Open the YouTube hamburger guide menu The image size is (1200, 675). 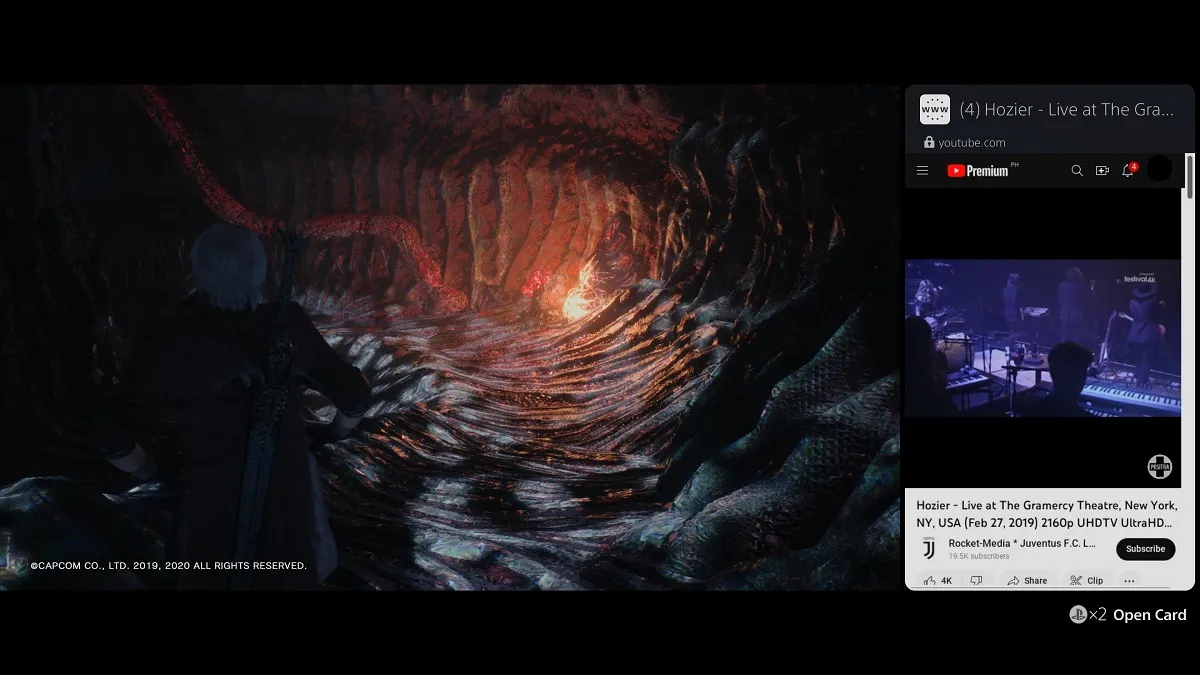922,171
